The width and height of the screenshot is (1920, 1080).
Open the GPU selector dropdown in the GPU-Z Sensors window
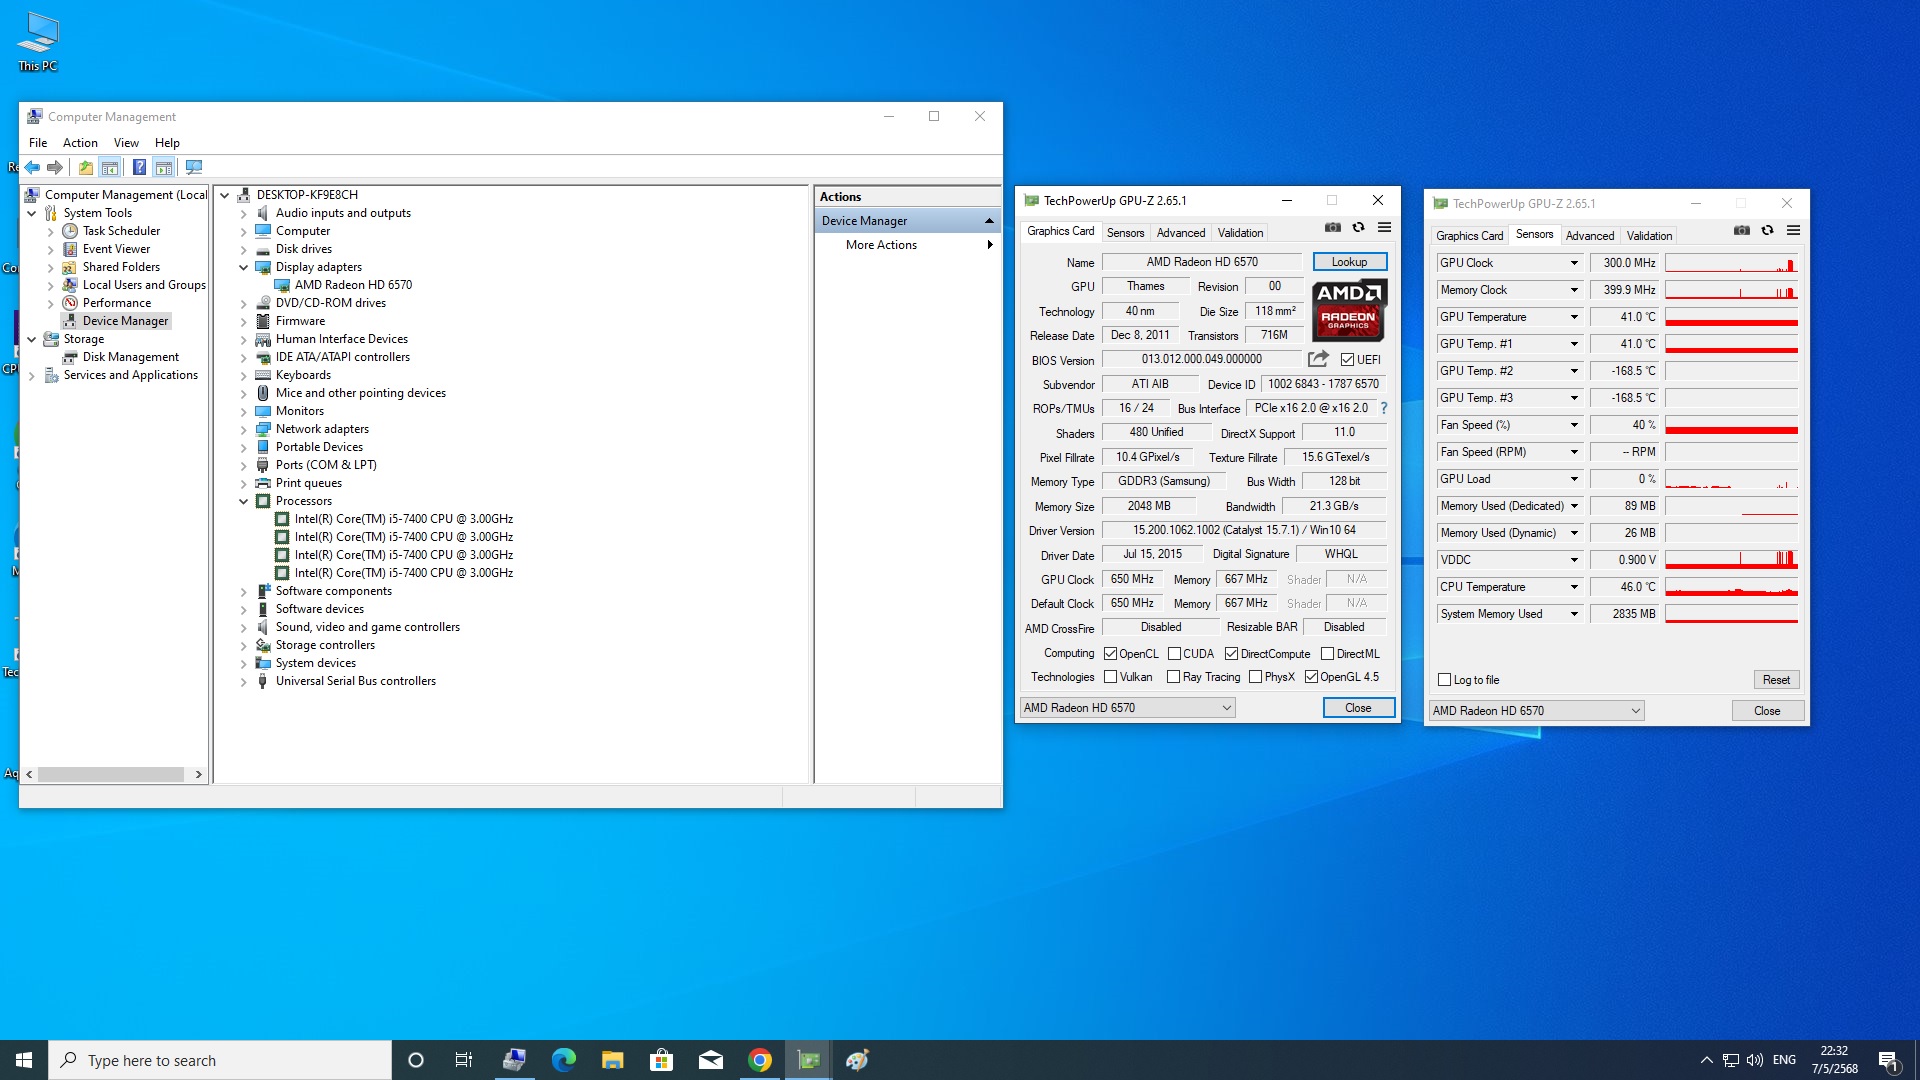[x=1536, y=711]
